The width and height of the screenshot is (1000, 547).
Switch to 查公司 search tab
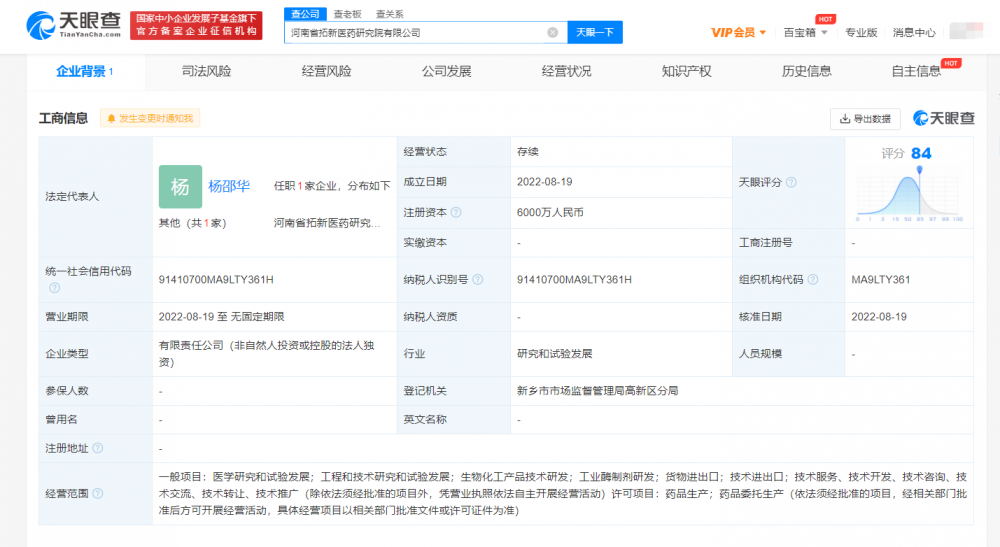pyautogui.click(x=305, y=14)
